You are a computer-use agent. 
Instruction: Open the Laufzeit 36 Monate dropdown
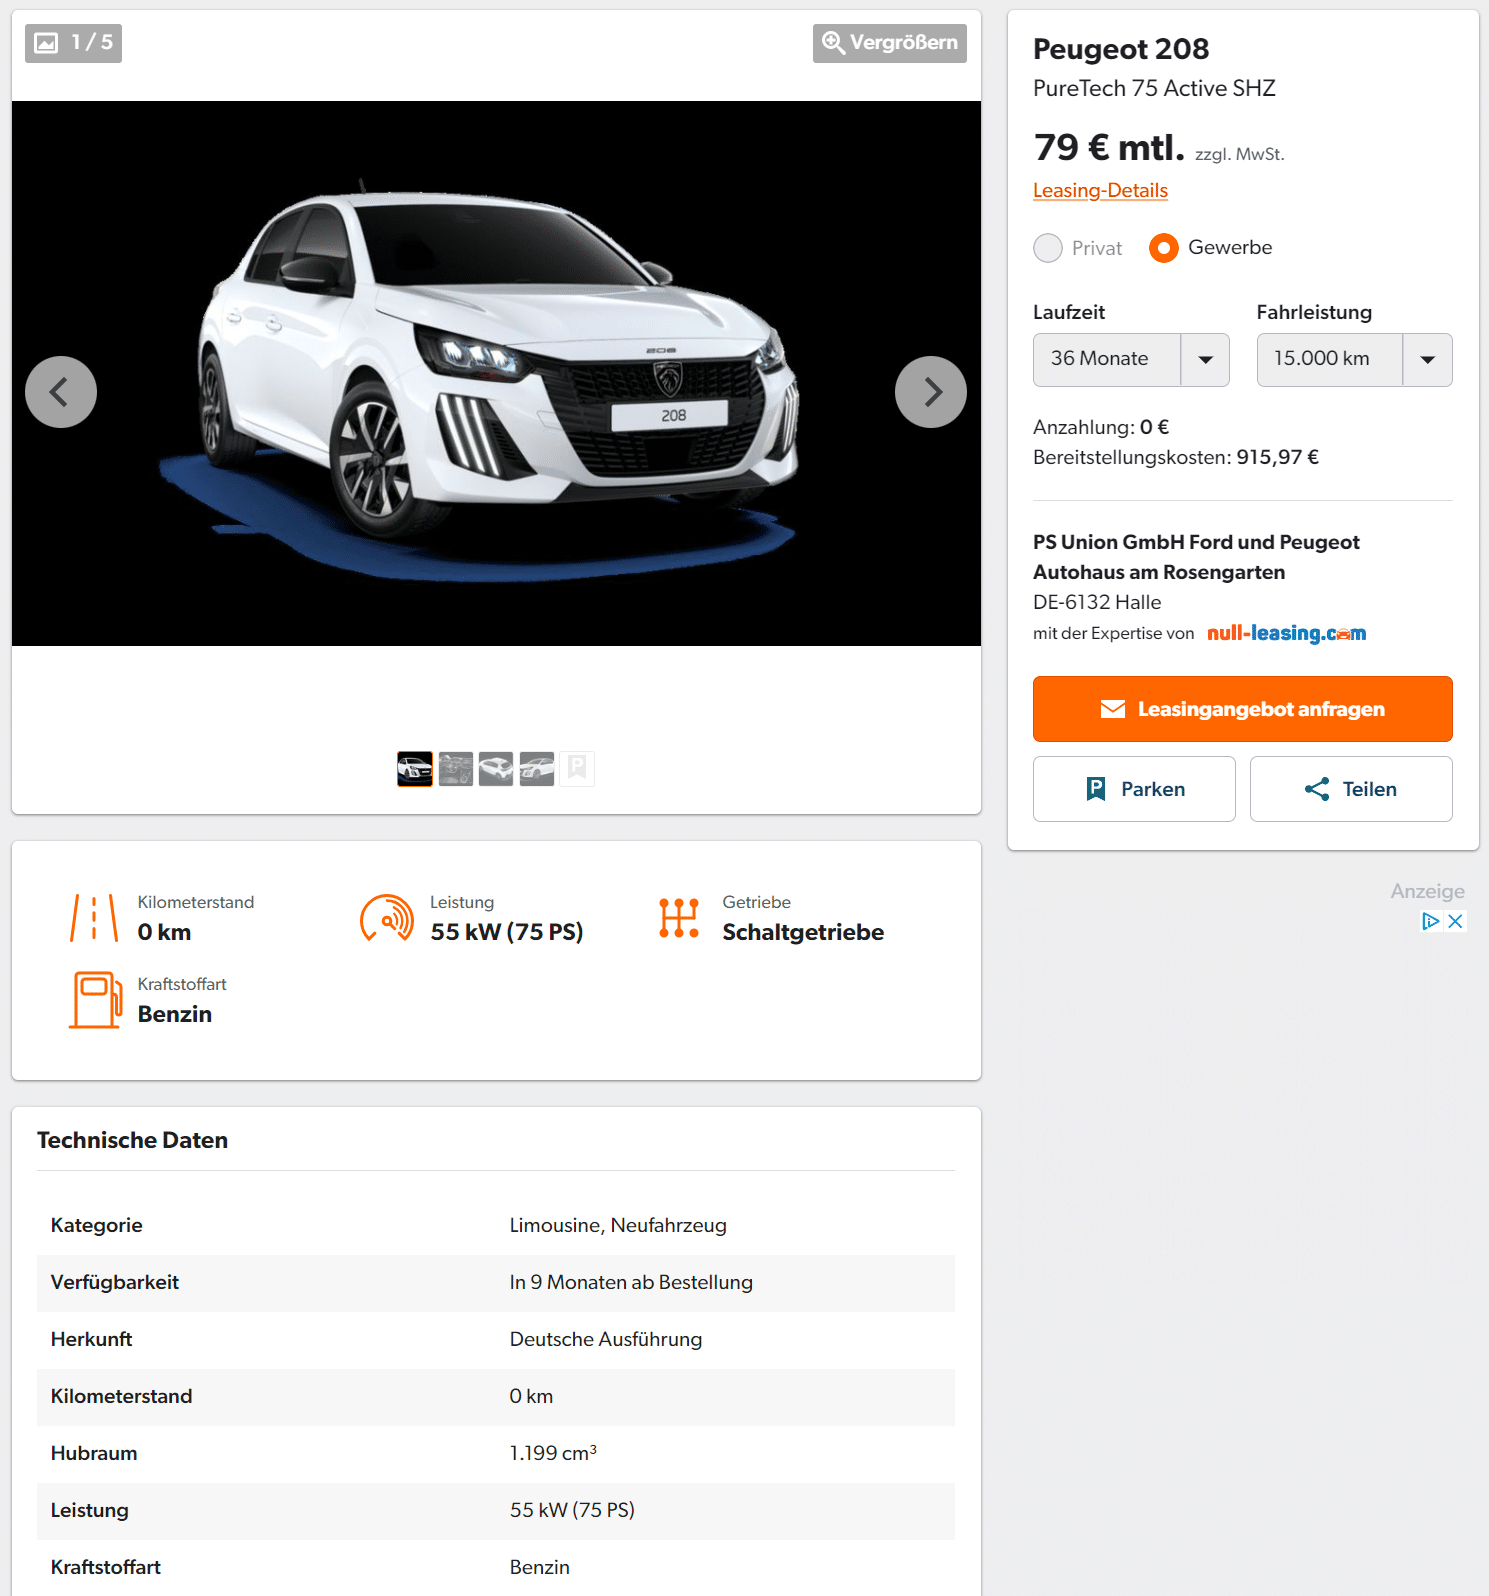[1131, 360]
